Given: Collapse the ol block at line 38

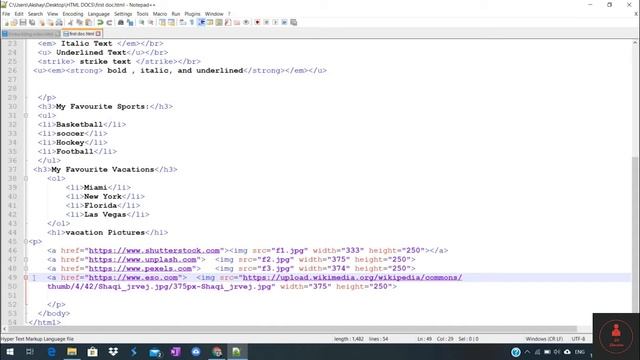Looking at the screenshot, I should tap(26, 178).
